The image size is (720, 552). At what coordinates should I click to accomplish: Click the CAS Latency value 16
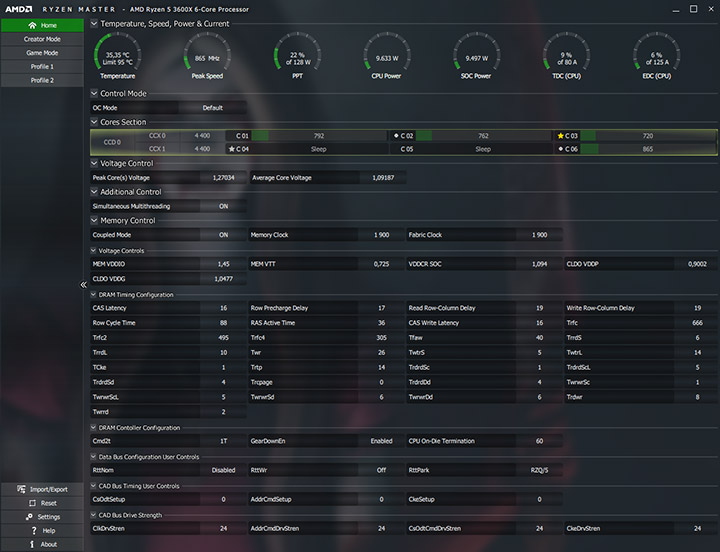pyautogui.click(x=223, y=308)
